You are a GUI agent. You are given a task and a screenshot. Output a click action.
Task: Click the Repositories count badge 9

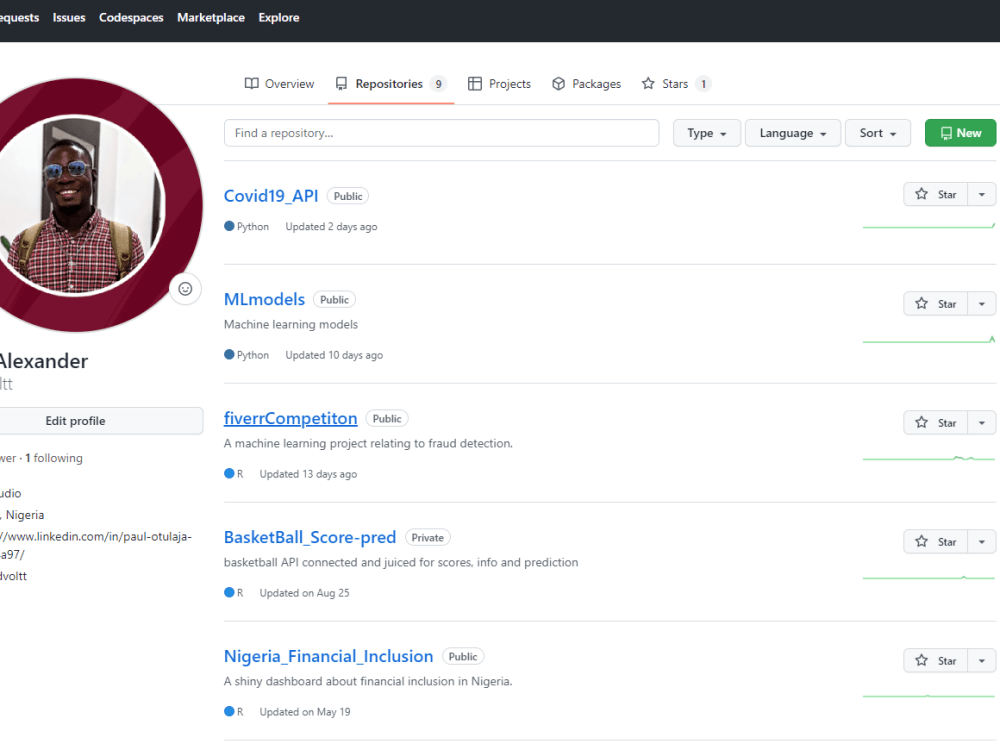438,84
